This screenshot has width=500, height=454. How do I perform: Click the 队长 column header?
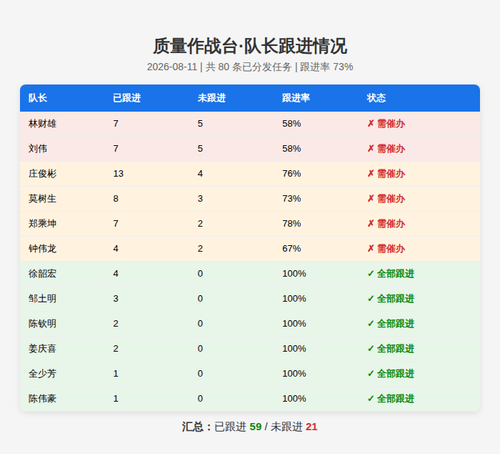tap(37, 98)
